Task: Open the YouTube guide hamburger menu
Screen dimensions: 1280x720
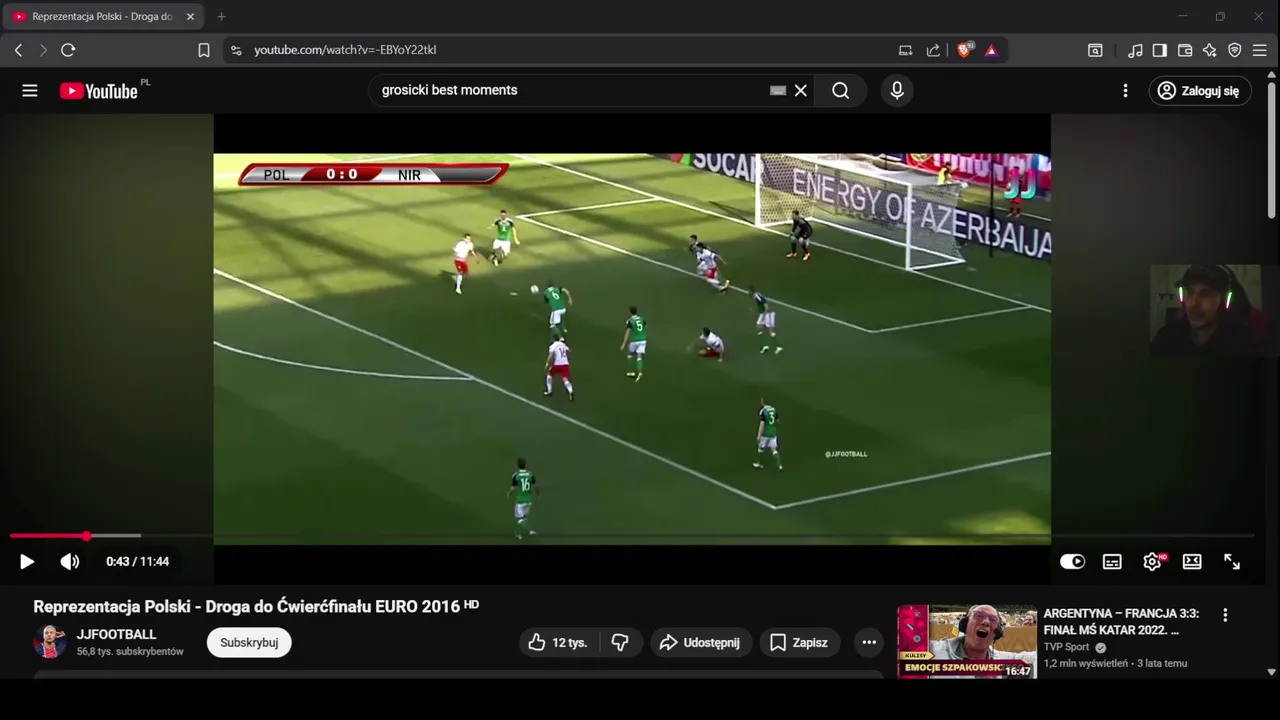Action: point(30,91)
